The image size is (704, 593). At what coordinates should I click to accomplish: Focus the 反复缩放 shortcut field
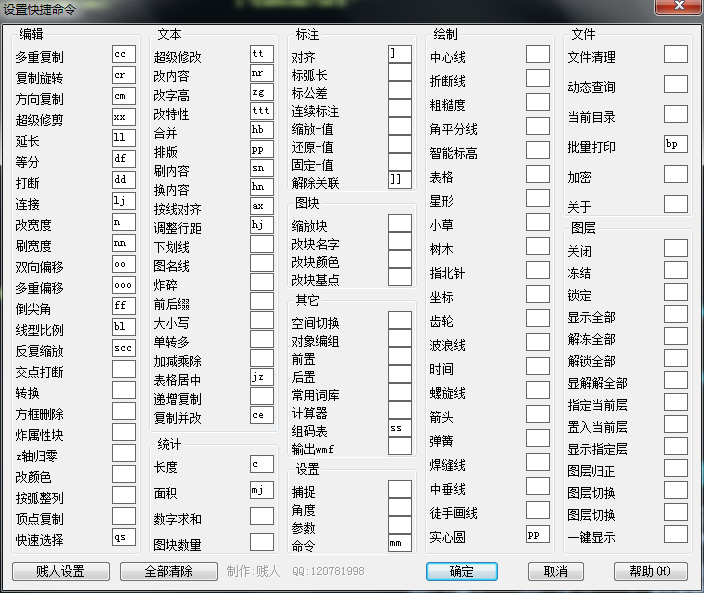124,348
